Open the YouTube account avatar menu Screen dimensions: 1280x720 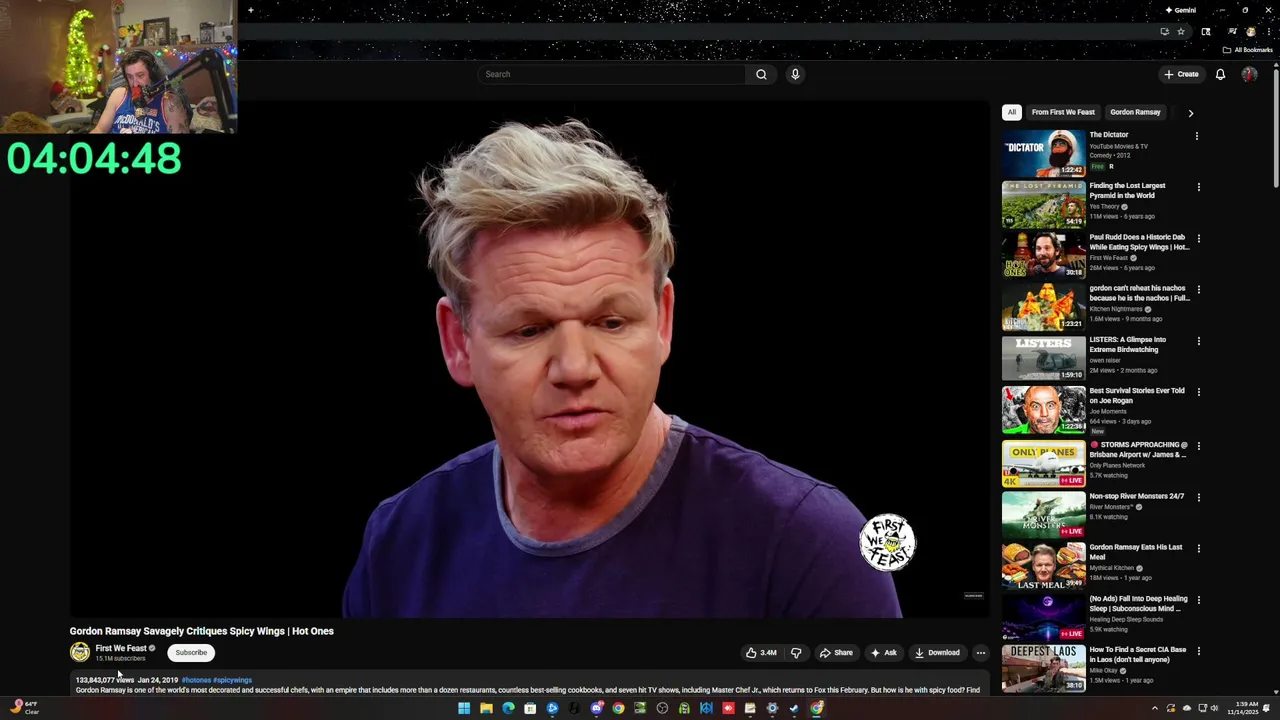point(1249,74)
